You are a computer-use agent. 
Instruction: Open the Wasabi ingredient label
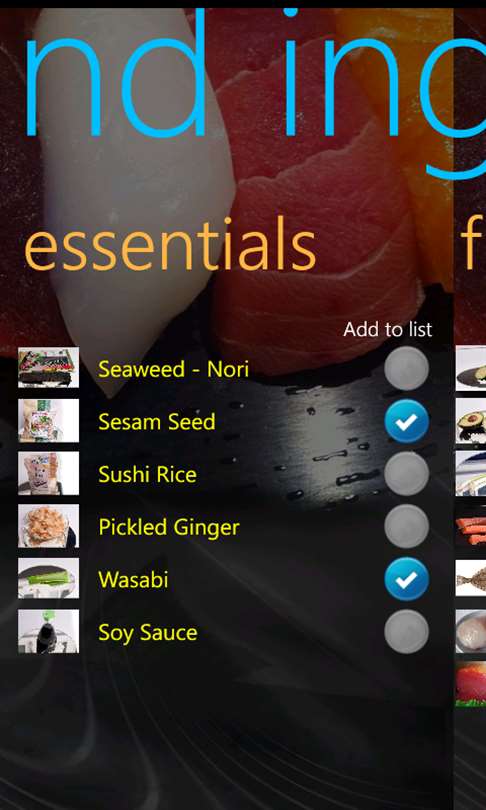133,580
